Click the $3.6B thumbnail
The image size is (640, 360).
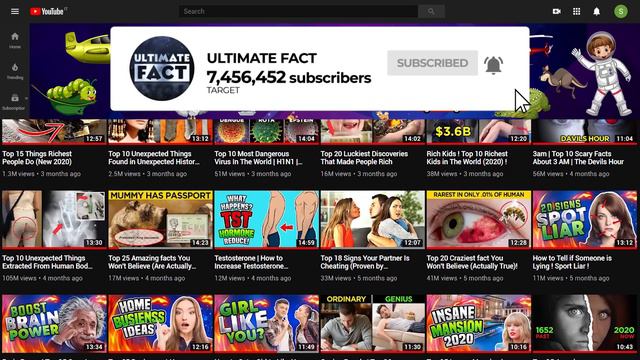(479, 131)
